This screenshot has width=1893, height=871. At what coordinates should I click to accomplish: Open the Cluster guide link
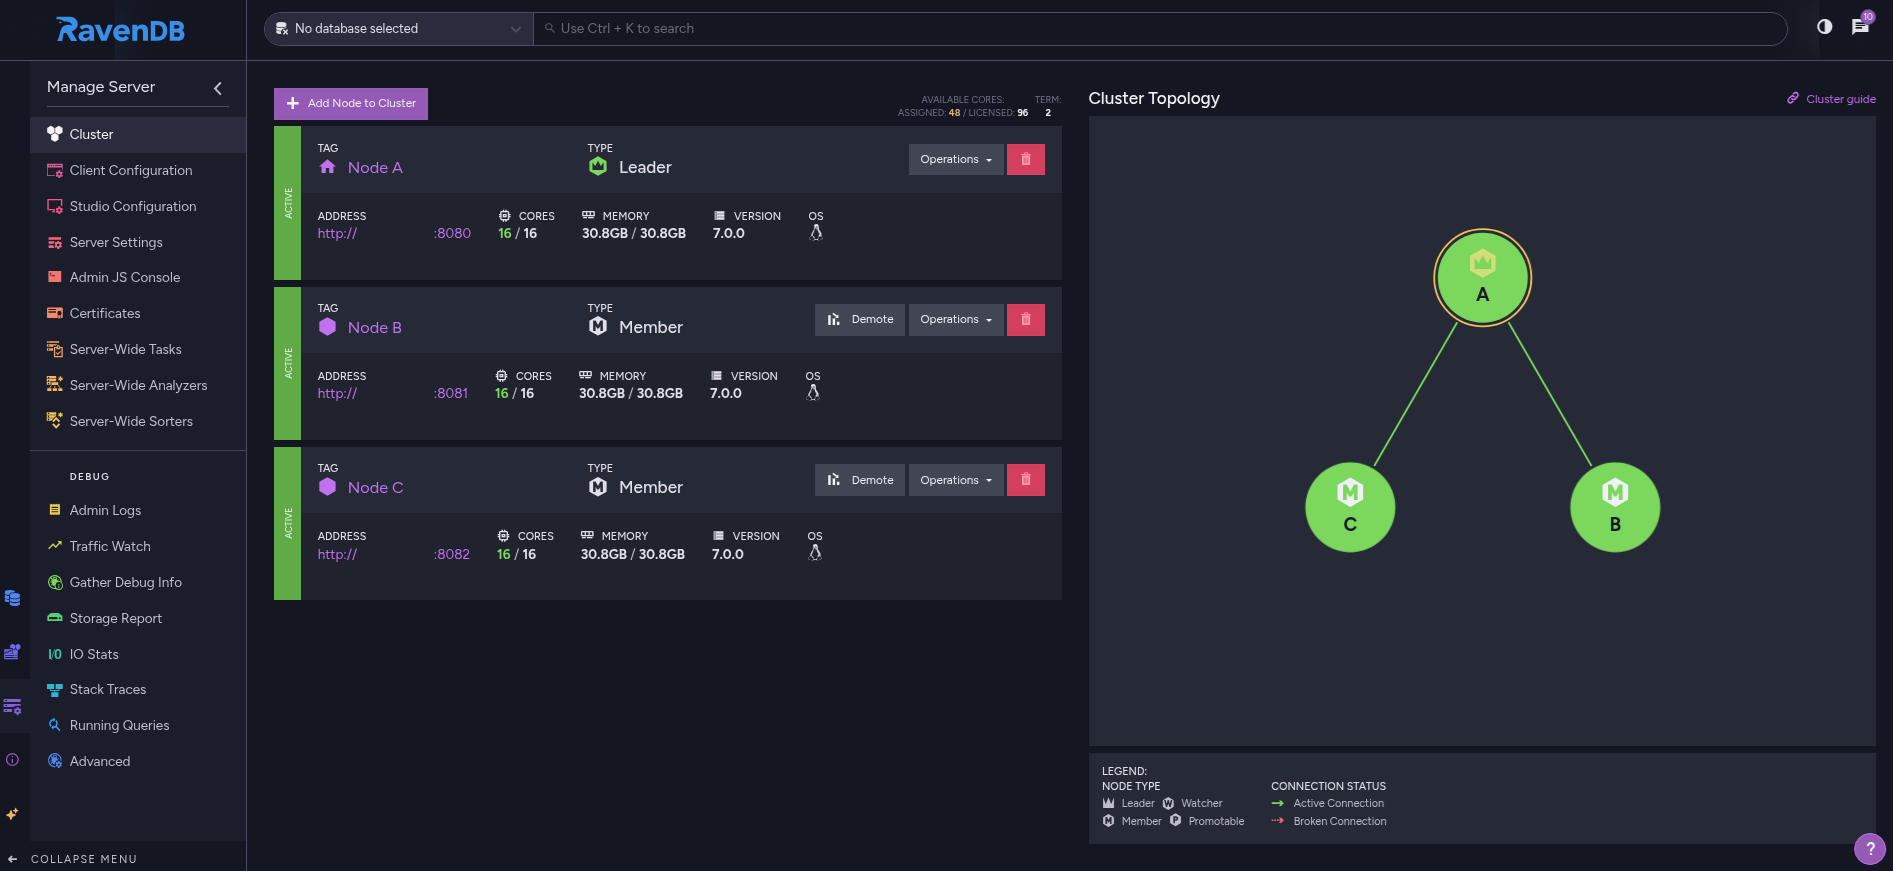(1832, 99)
